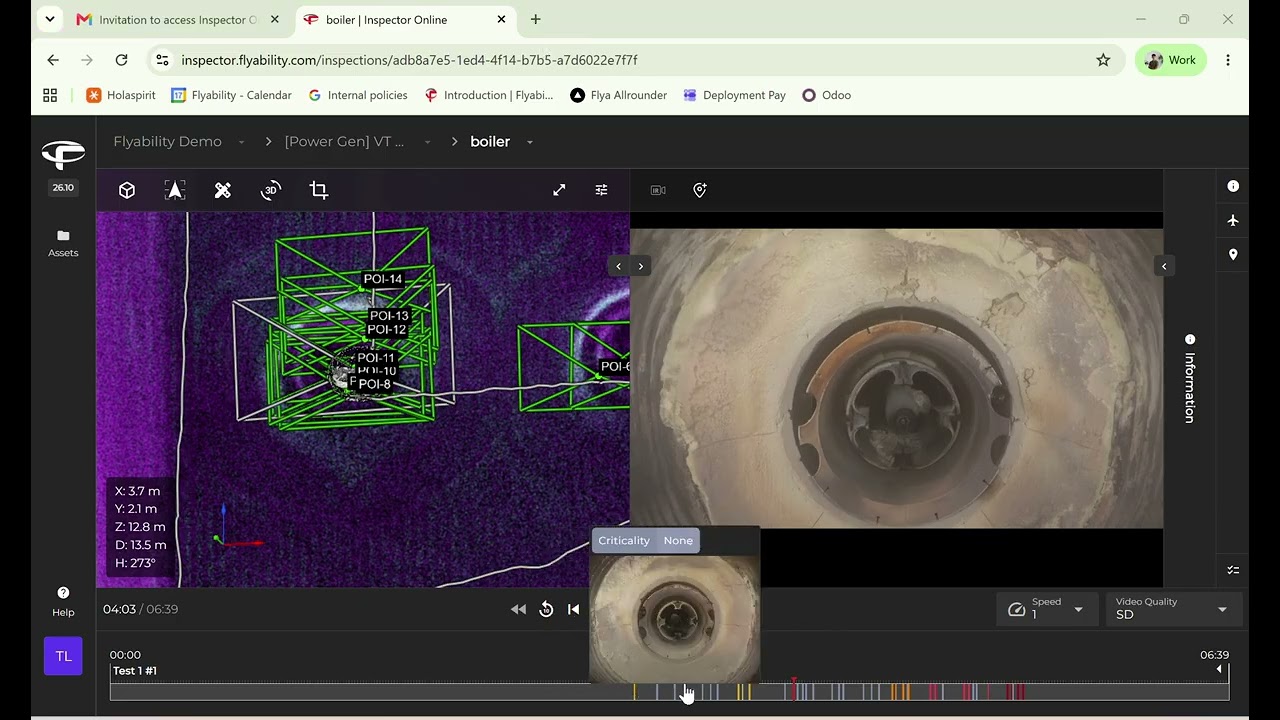This screenshot has height=720, width=1280.
Task: Skip to the previous marker
Action: (x=573, y=609)
